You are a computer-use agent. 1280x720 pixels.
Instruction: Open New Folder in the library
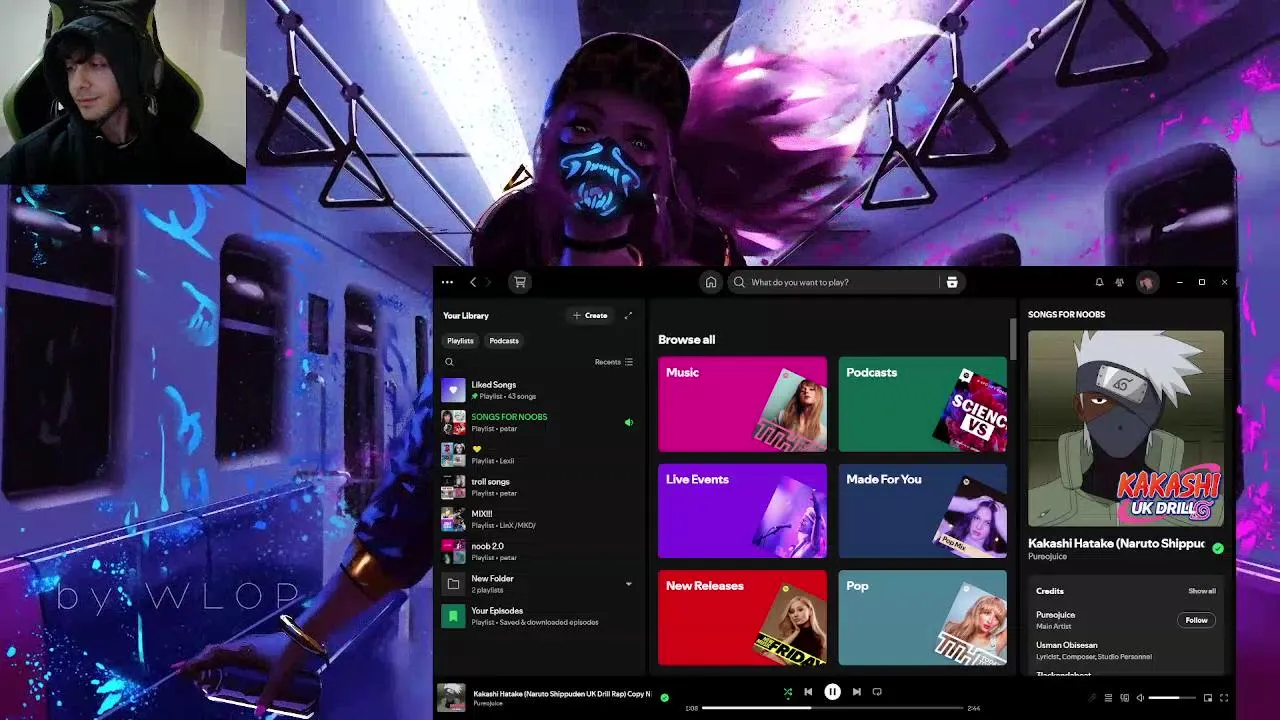(538, 584)
